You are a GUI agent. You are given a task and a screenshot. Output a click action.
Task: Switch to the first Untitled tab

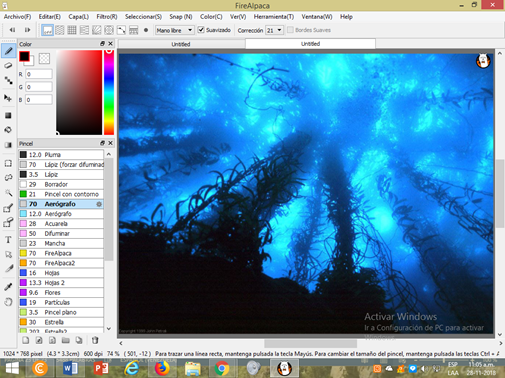(181, 44)
